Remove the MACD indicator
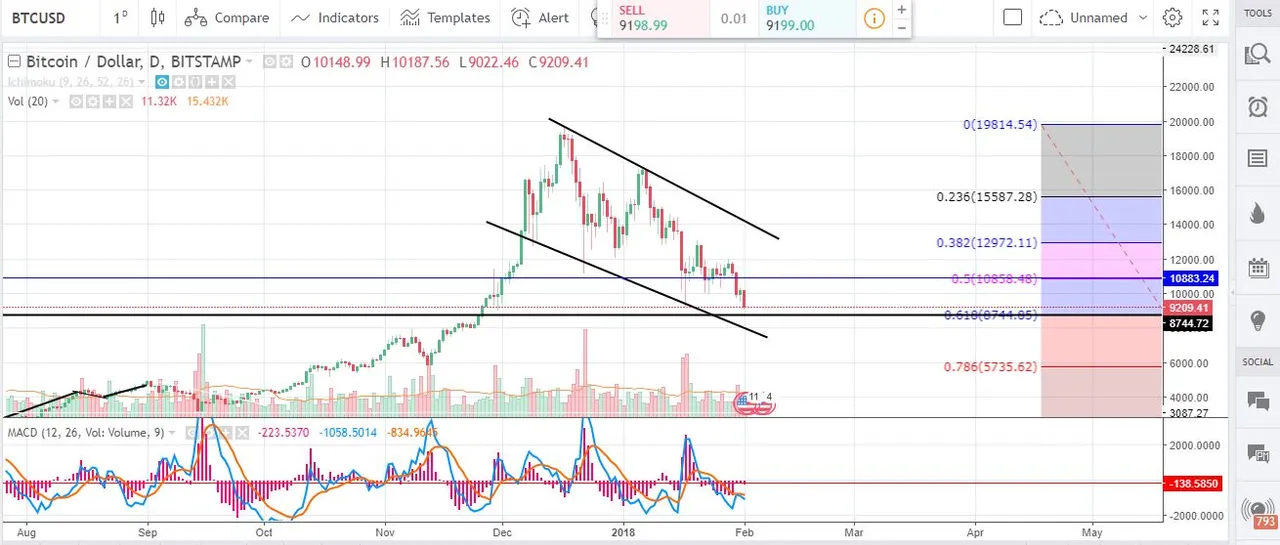This screenshot has height=545, width=1280. (242, 432)
